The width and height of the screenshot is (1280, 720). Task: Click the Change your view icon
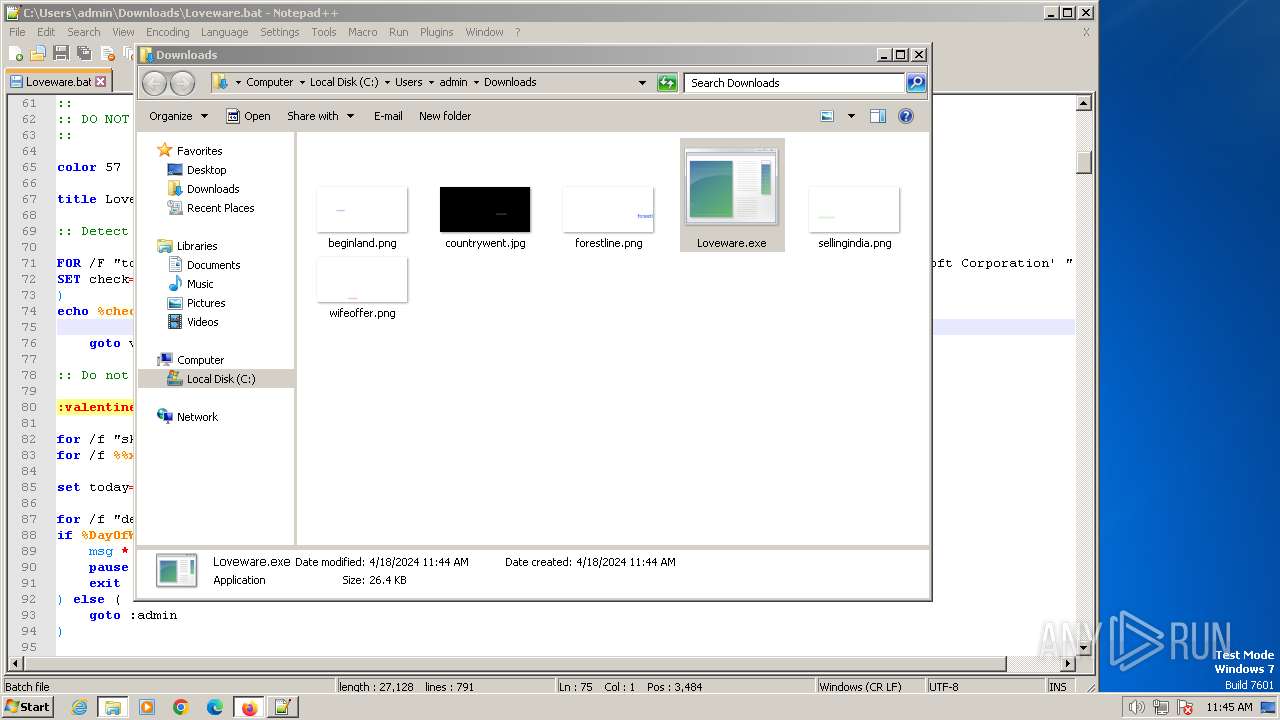[x=827, y=116]
